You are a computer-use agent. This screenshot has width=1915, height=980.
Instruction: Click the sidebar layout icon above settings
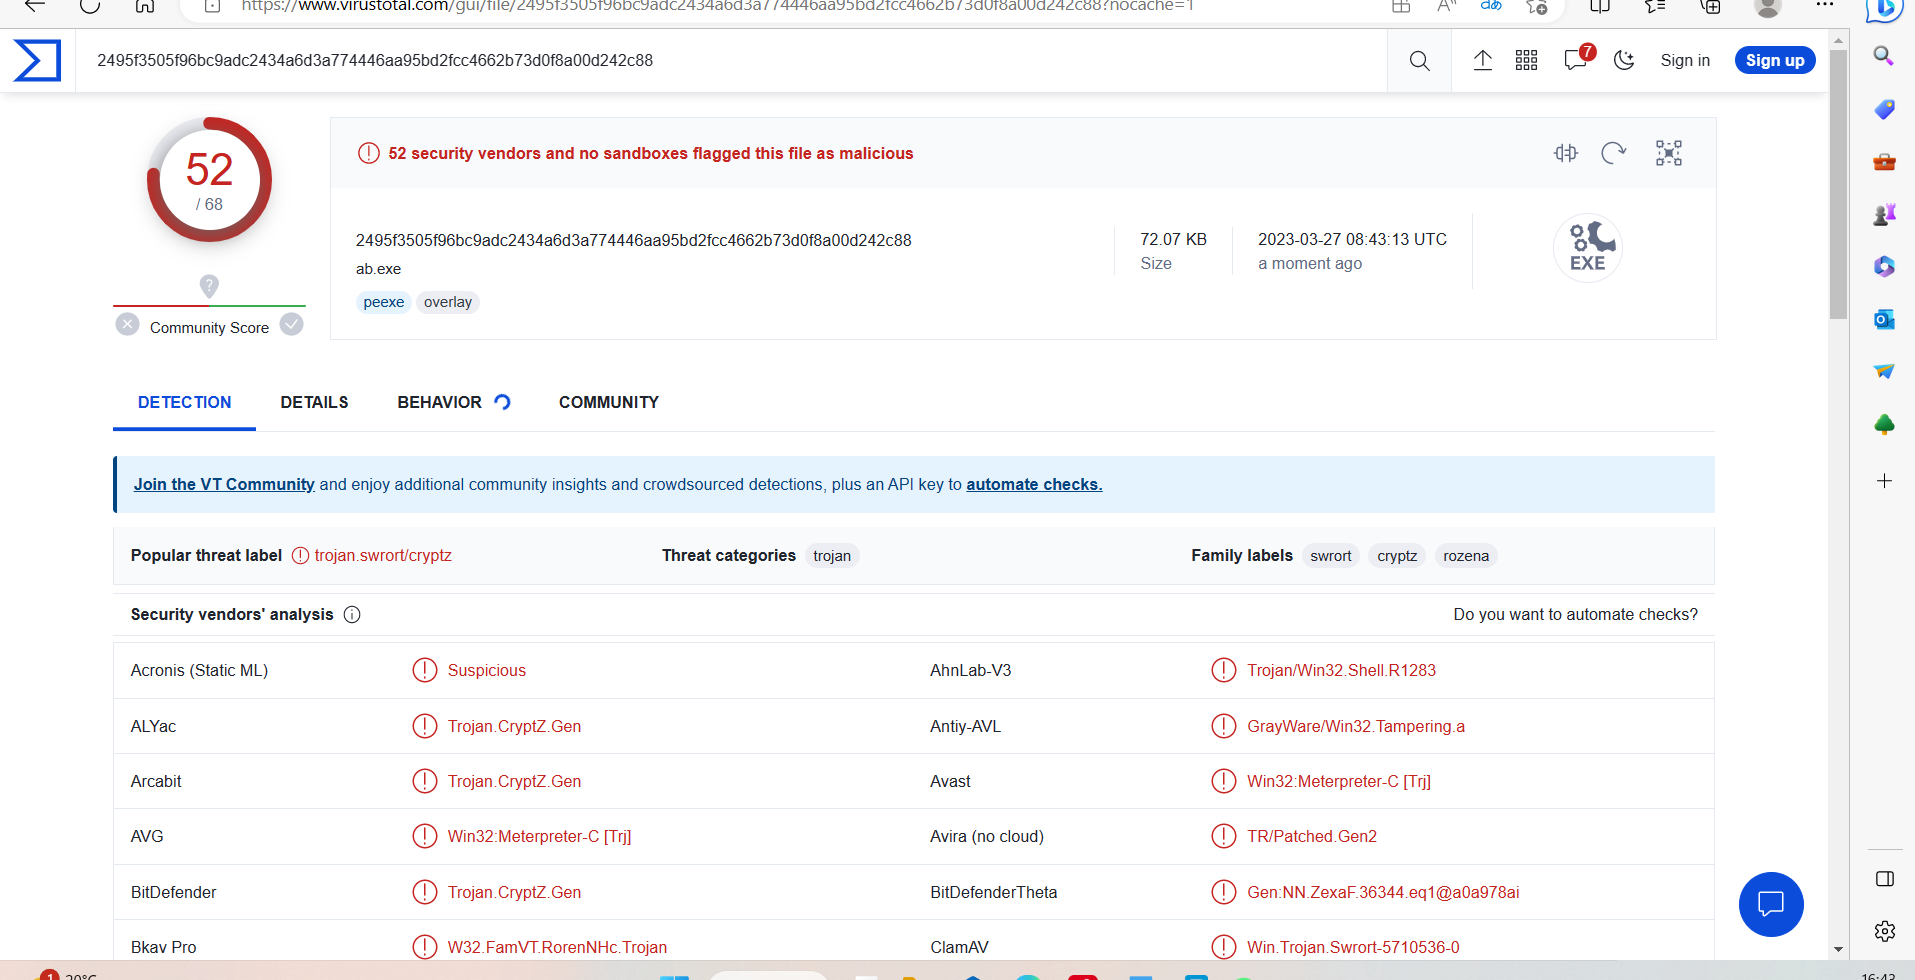(x=1885, y=879)
